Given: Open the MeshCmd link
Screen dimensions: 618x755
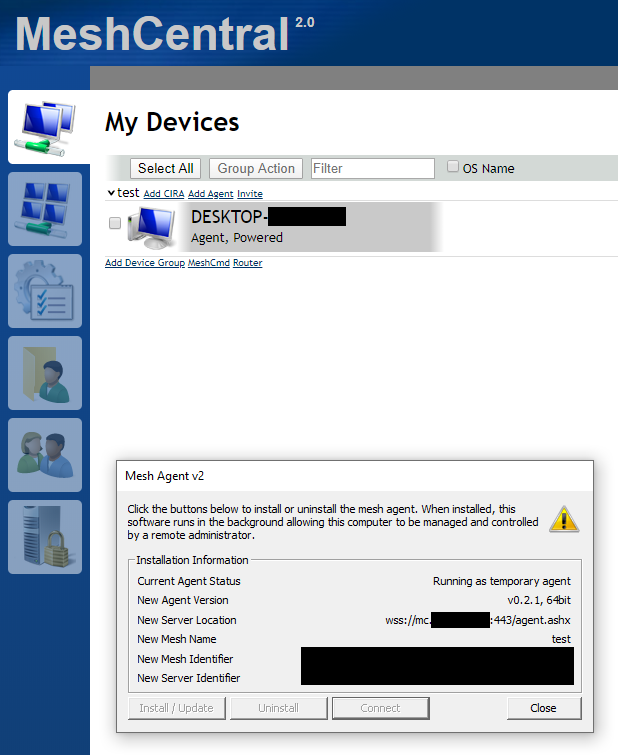Looking at the screenshot, I should point(209,263).
